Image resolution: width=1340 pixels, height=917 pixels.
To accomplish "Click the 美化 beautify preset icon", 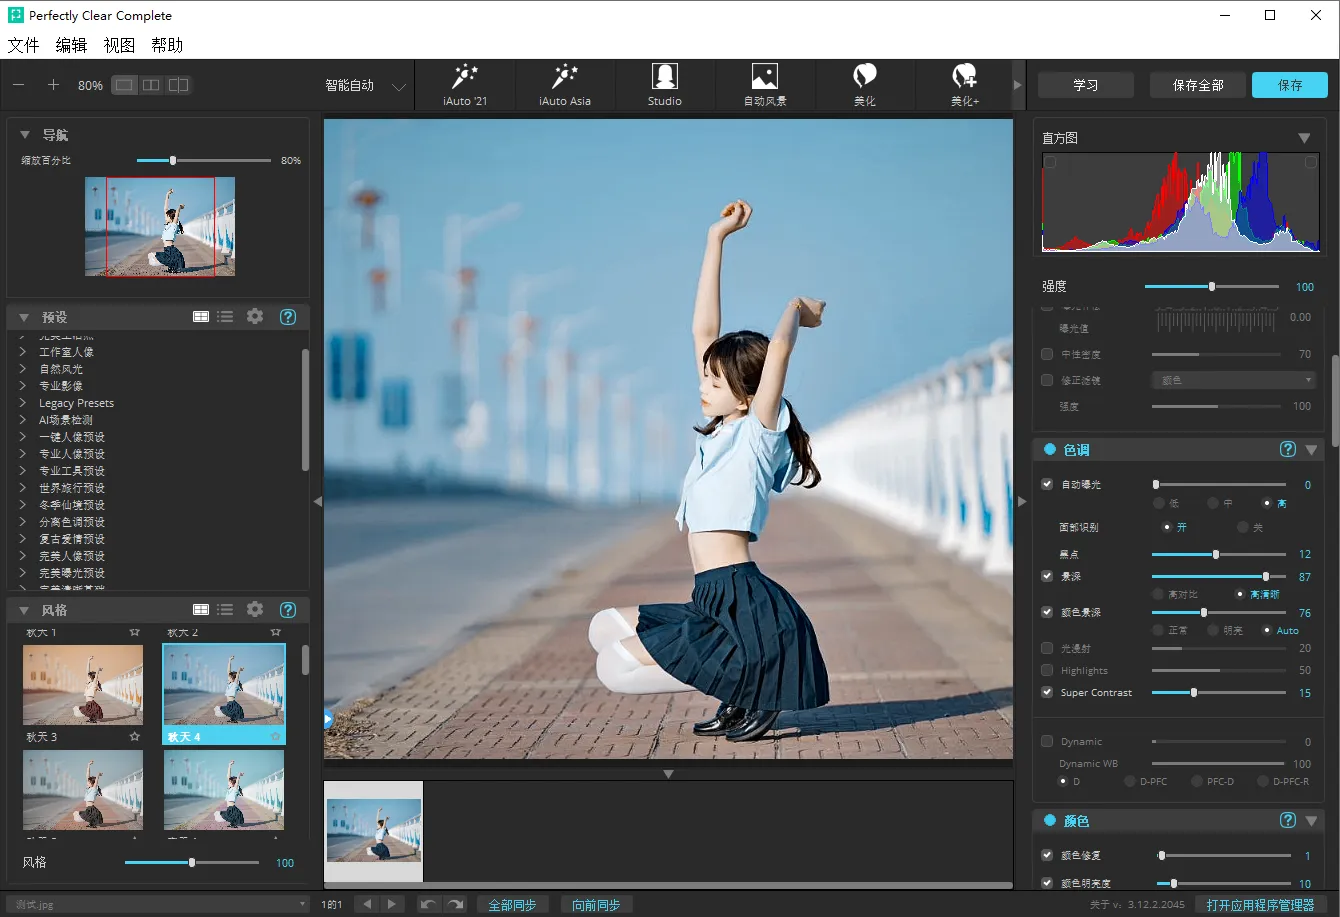I will point(865,77).
